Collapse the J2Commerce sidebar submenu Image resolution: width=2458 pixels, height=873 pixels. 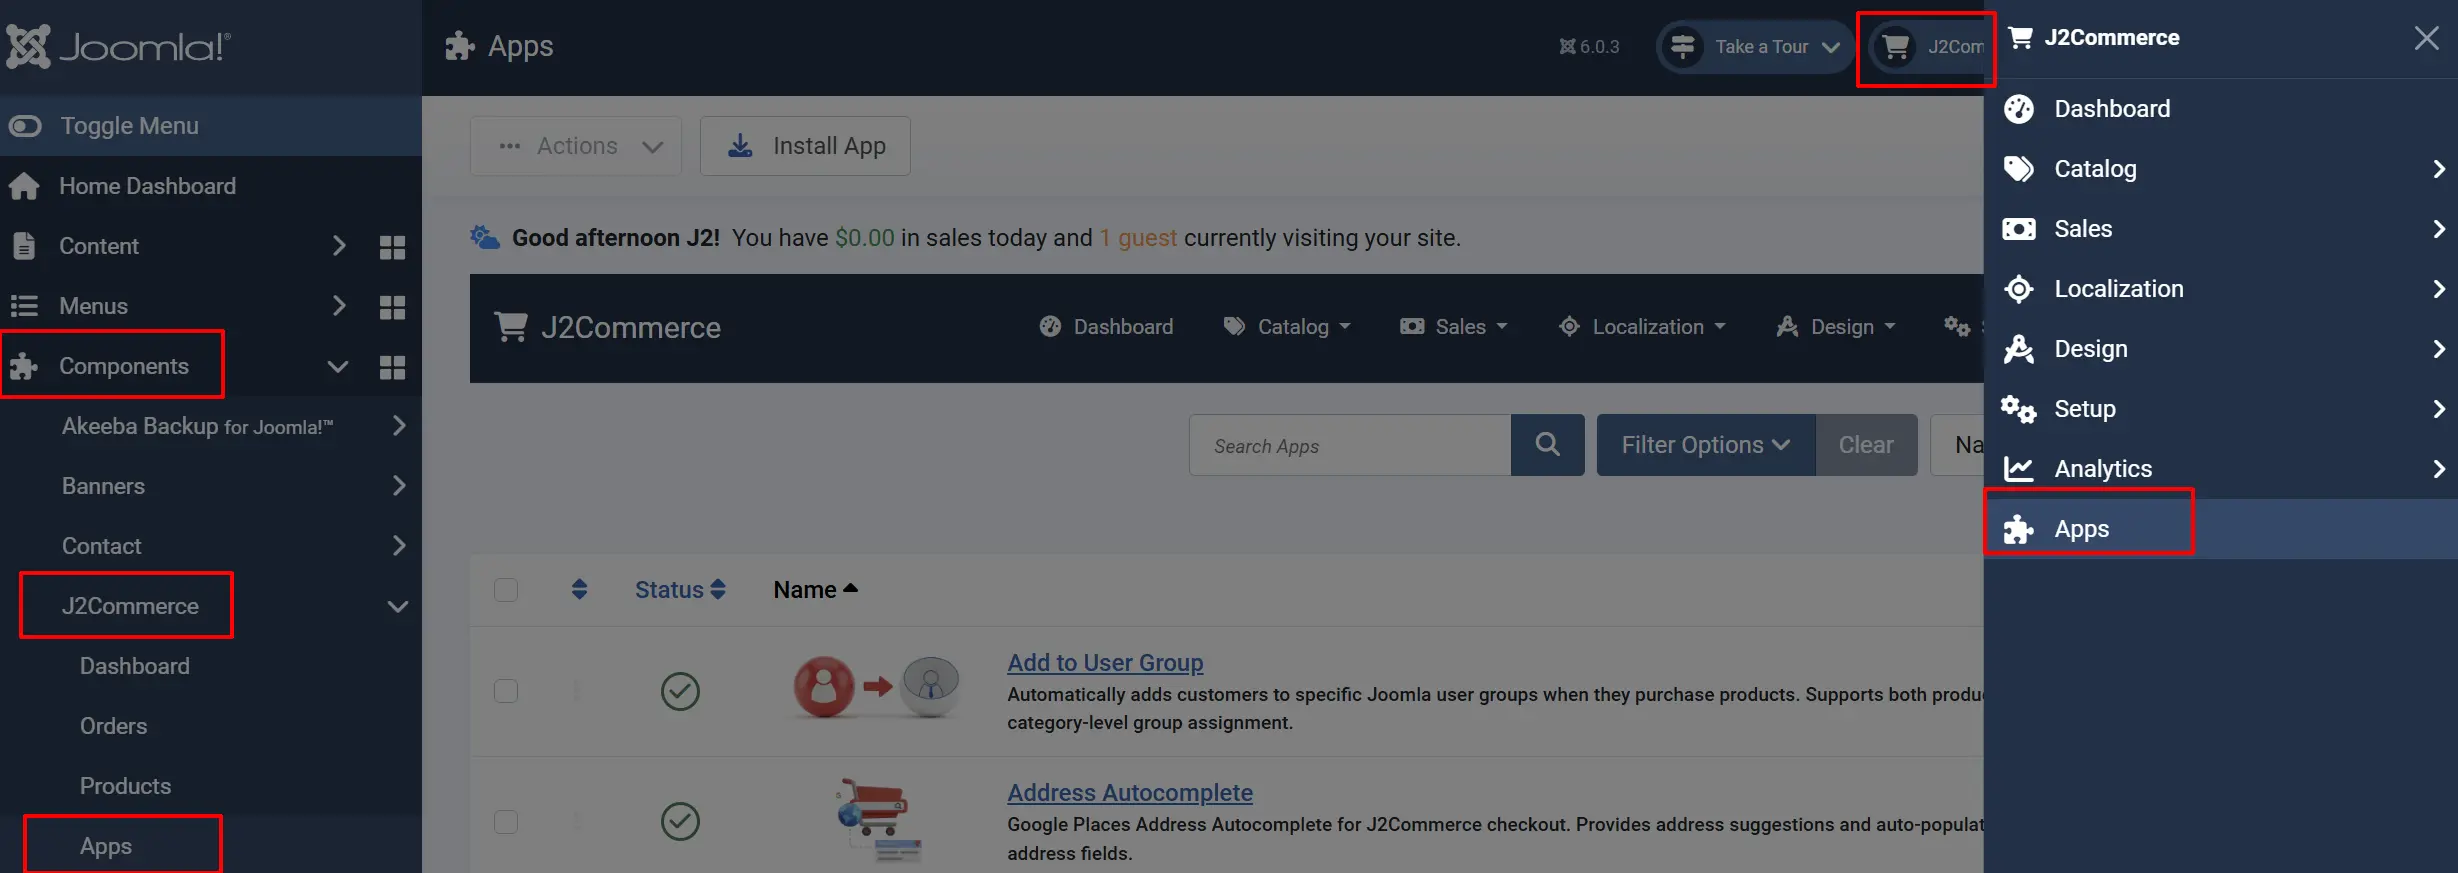click(x=398, y=607)
